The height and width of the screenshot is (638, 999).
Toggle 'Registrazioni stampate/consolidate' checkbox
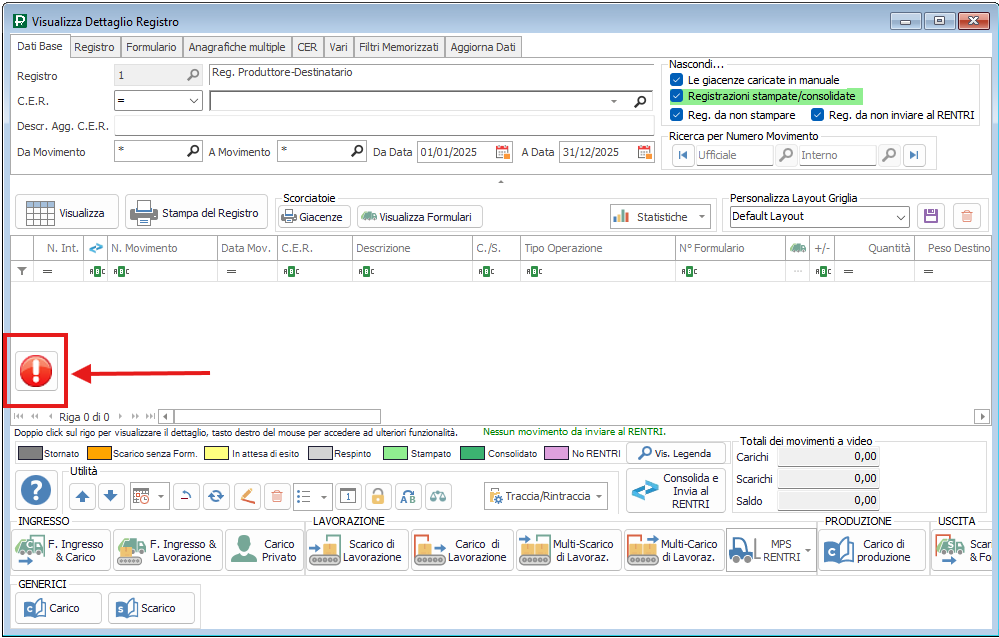point(677,97)
